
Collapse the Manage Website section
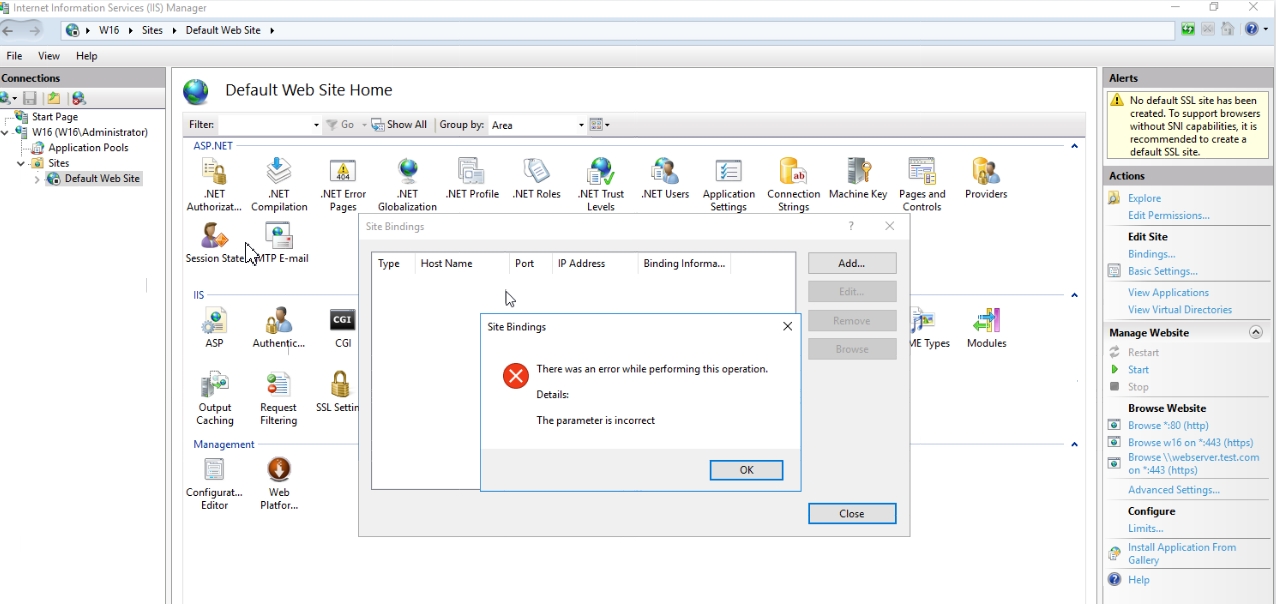(x=1256, y=332)
